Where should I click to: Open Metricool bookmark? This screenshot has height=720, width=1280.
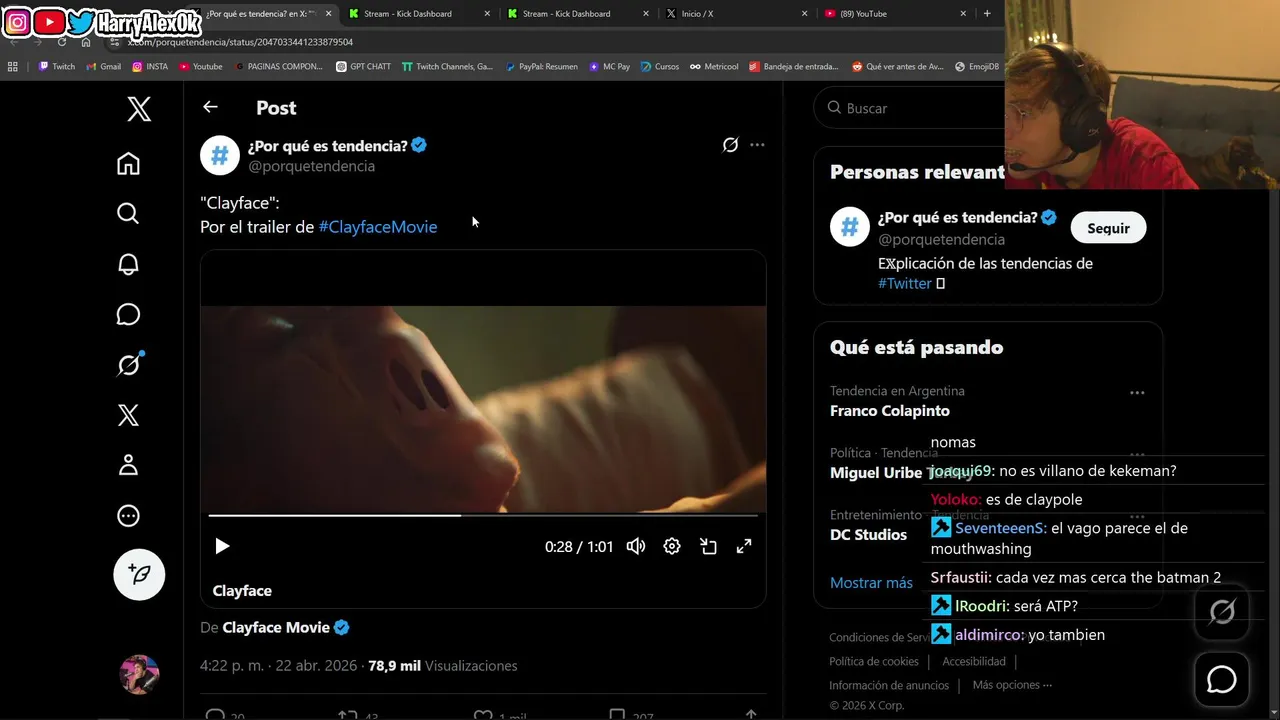[714, 67]
